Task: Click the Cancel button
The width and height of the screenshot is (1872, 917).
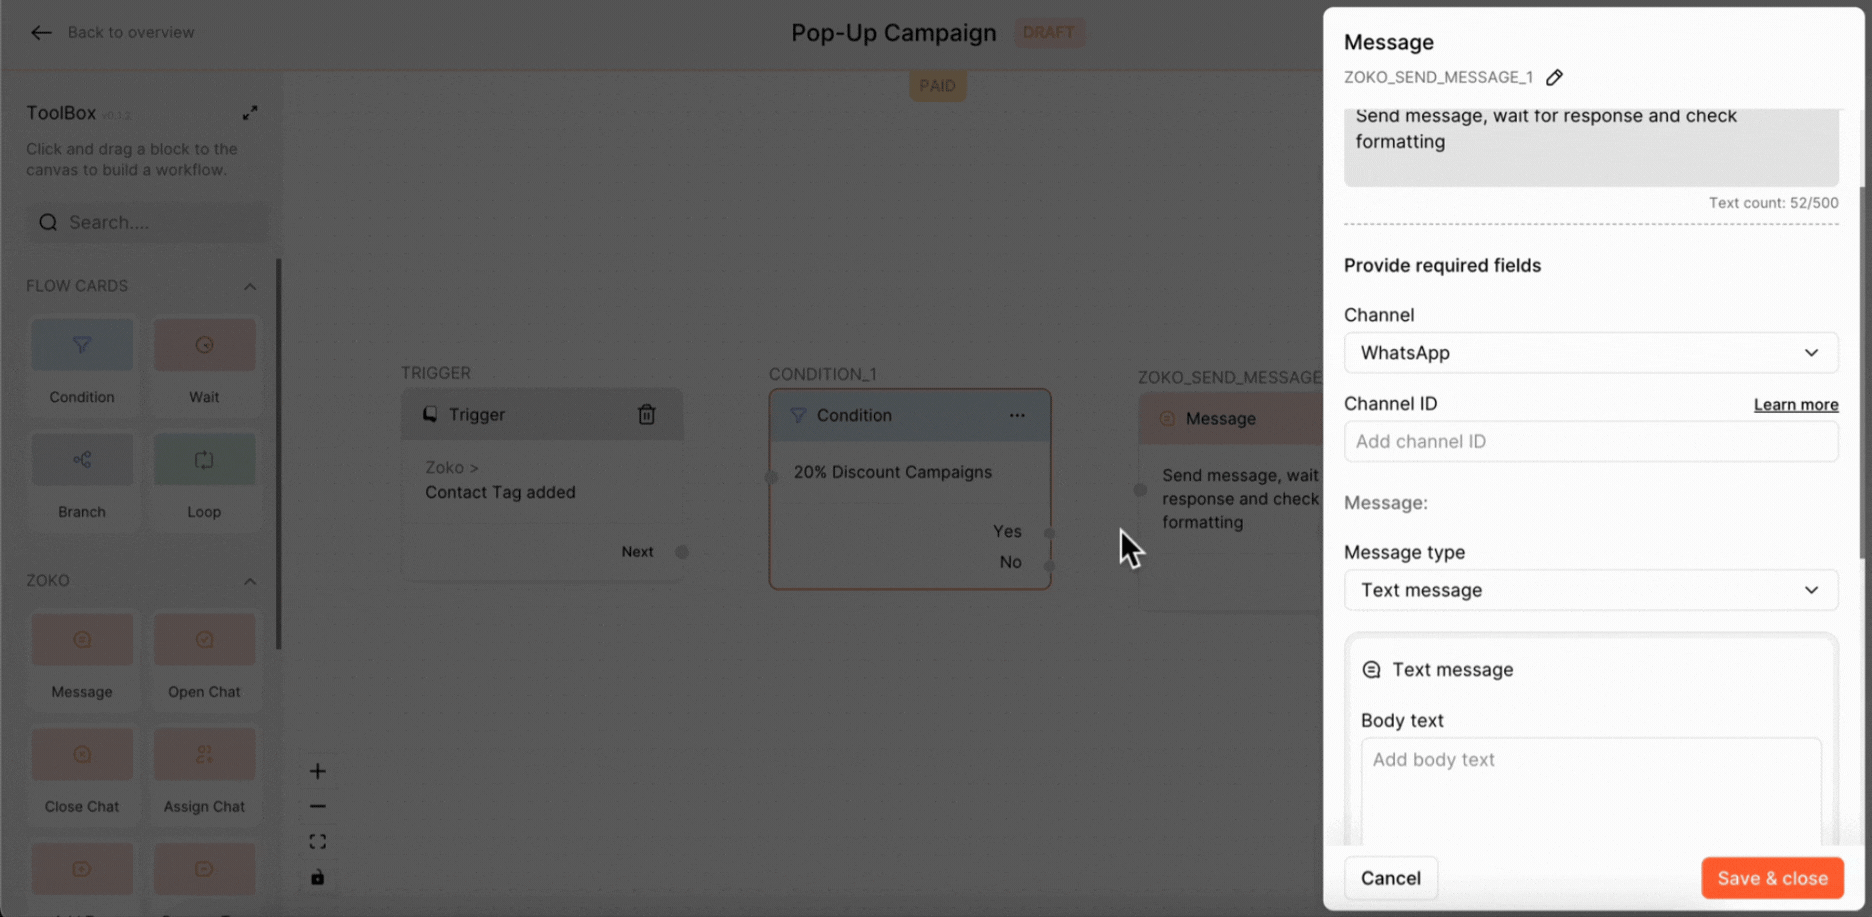Action: click(1390, 878)
